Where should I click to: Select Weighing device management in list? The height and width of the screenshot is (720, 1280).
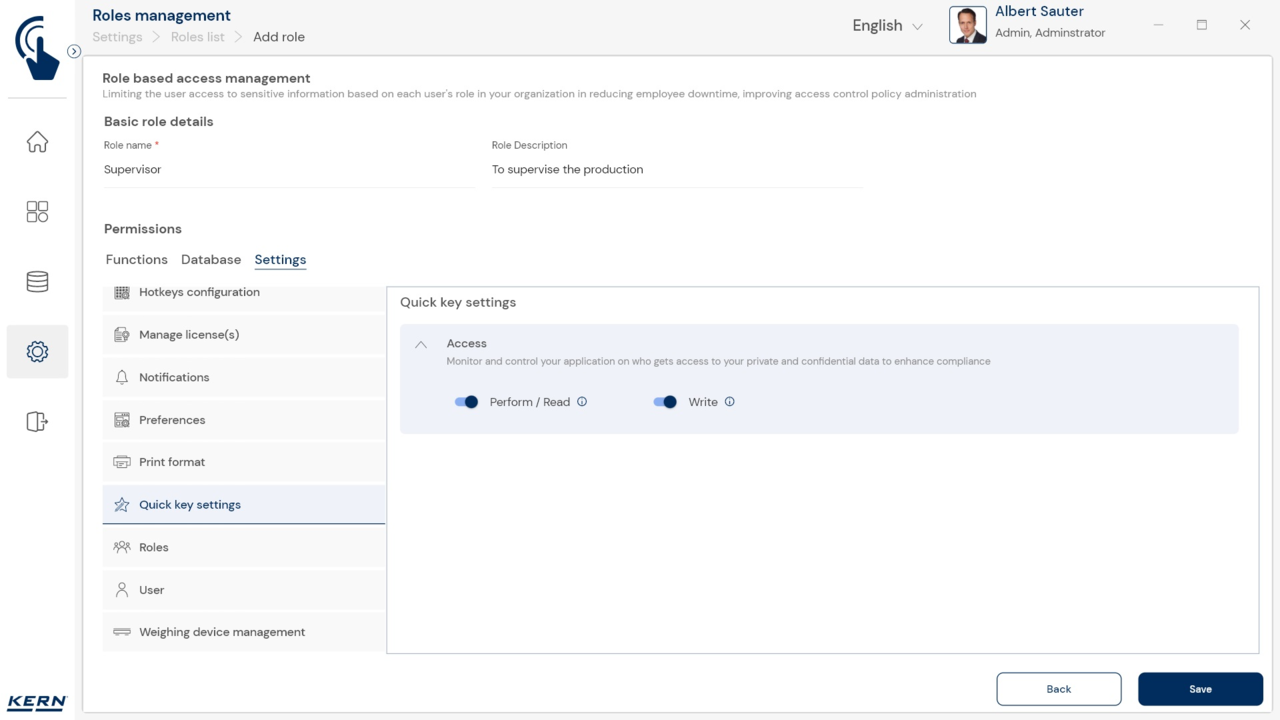coord(222,632)
